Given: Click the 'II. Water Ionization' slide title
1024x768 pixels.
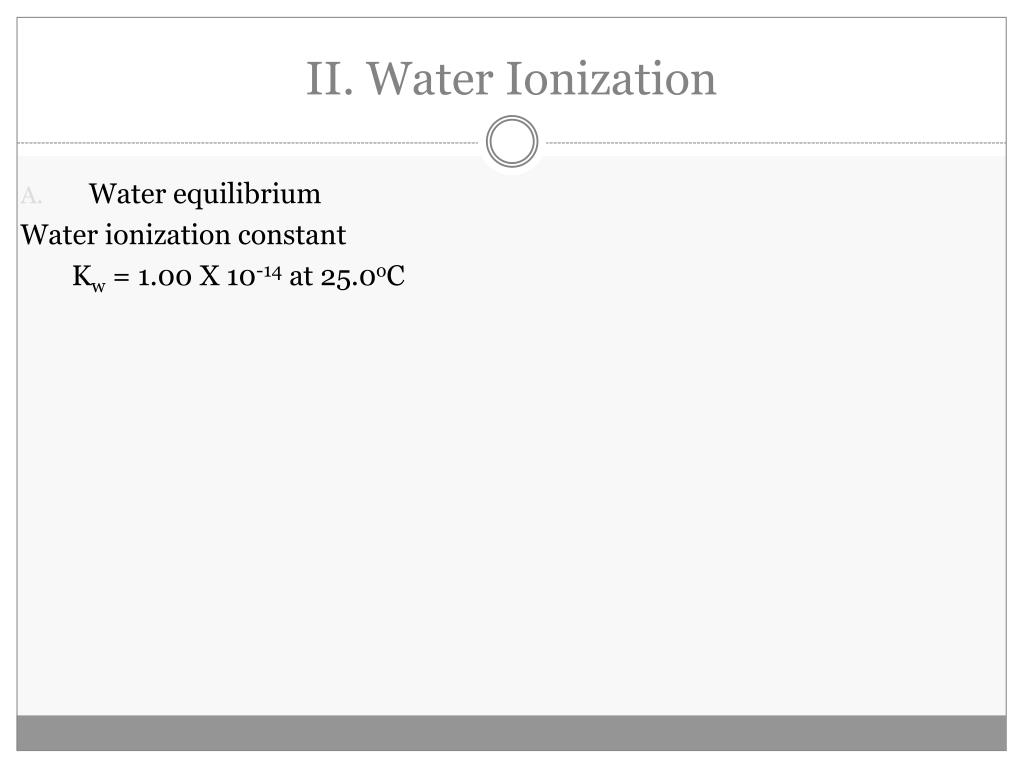Looking at the screenshot, I should click(511, 79).
